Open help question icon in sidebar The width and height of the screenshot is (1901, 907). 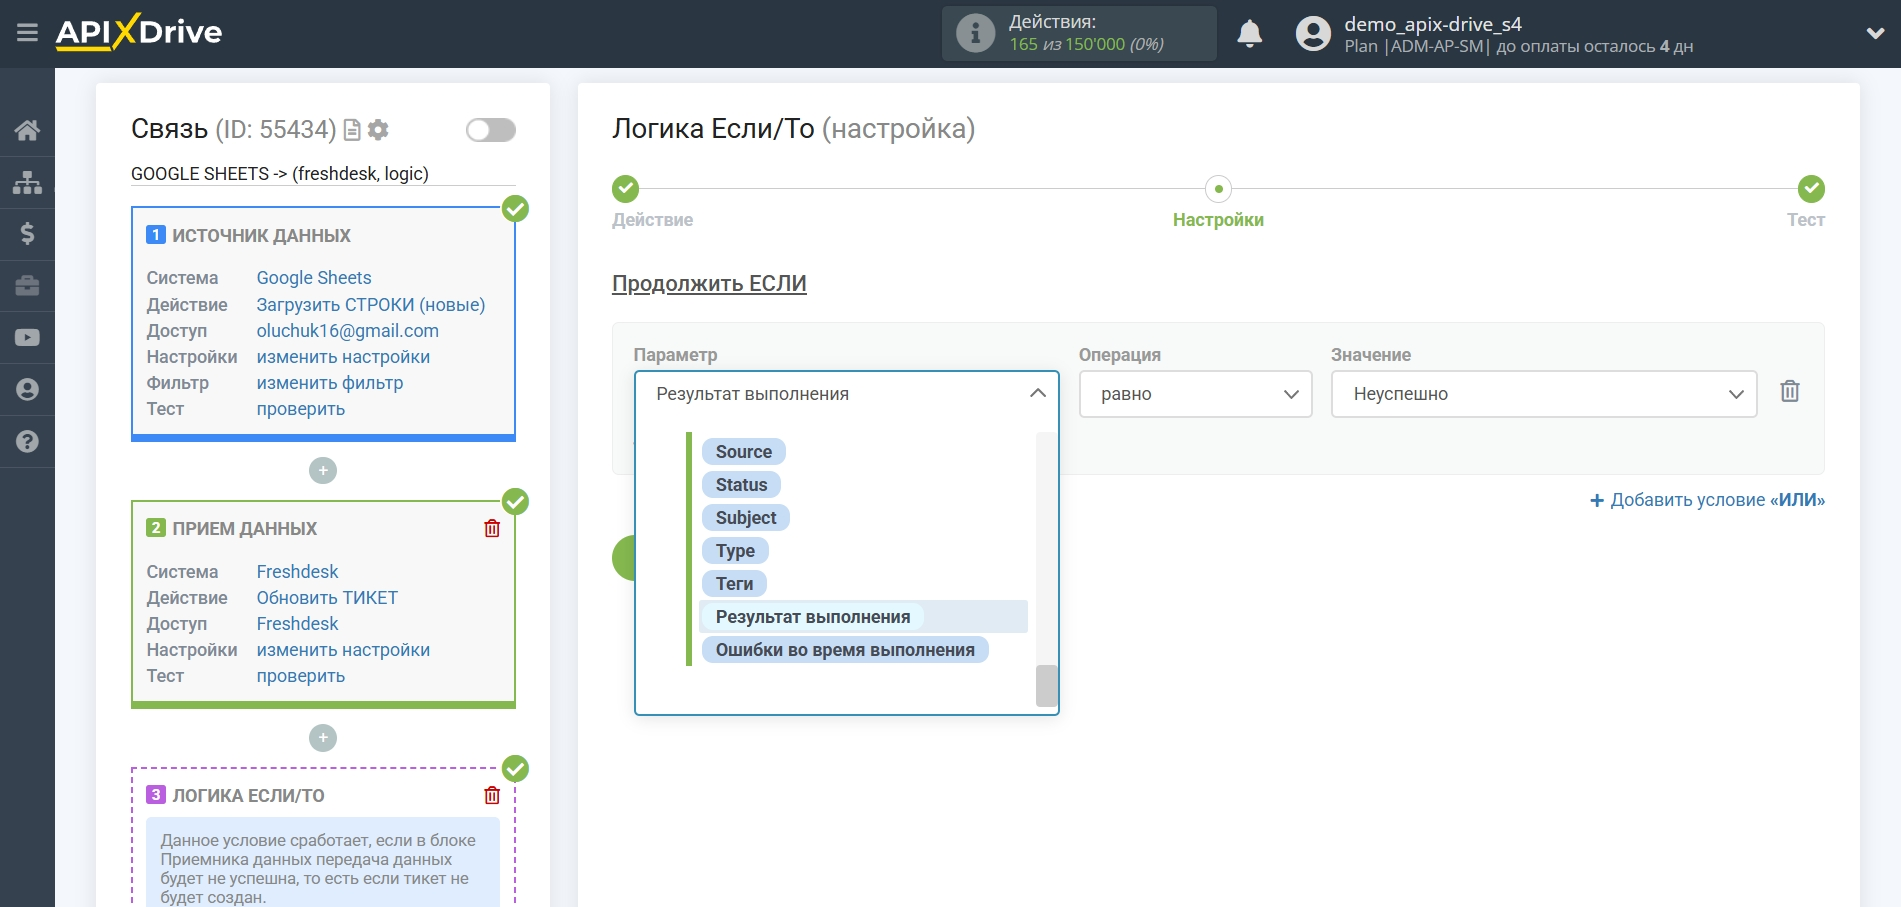coord(27,441)
